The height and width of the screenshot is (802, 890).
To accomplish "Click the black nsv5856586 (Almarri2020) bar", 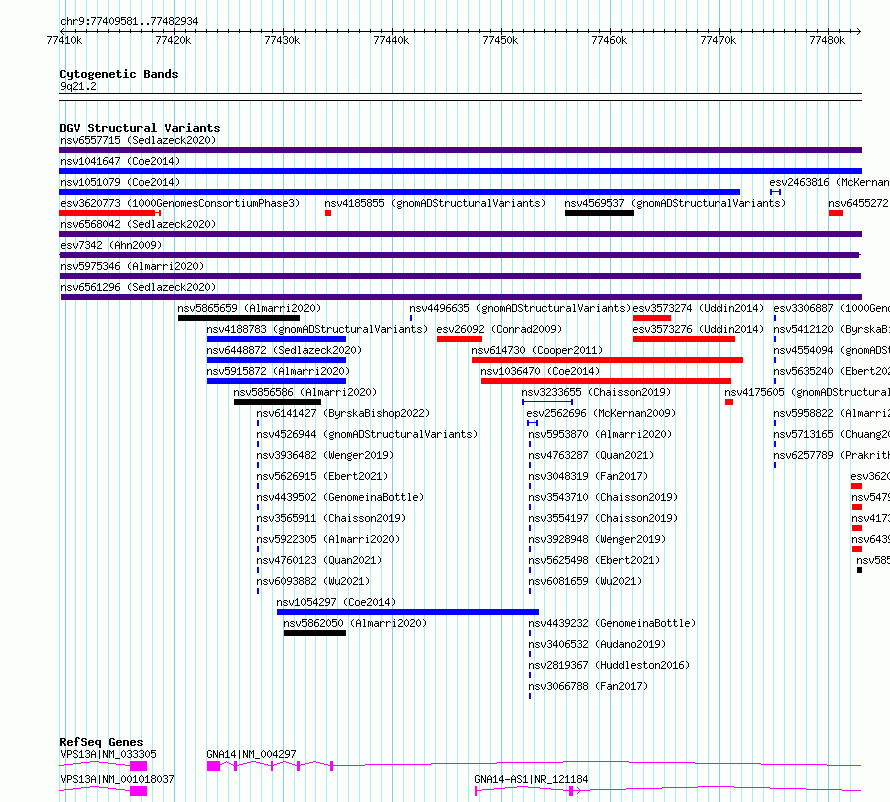I will [278, 402].
